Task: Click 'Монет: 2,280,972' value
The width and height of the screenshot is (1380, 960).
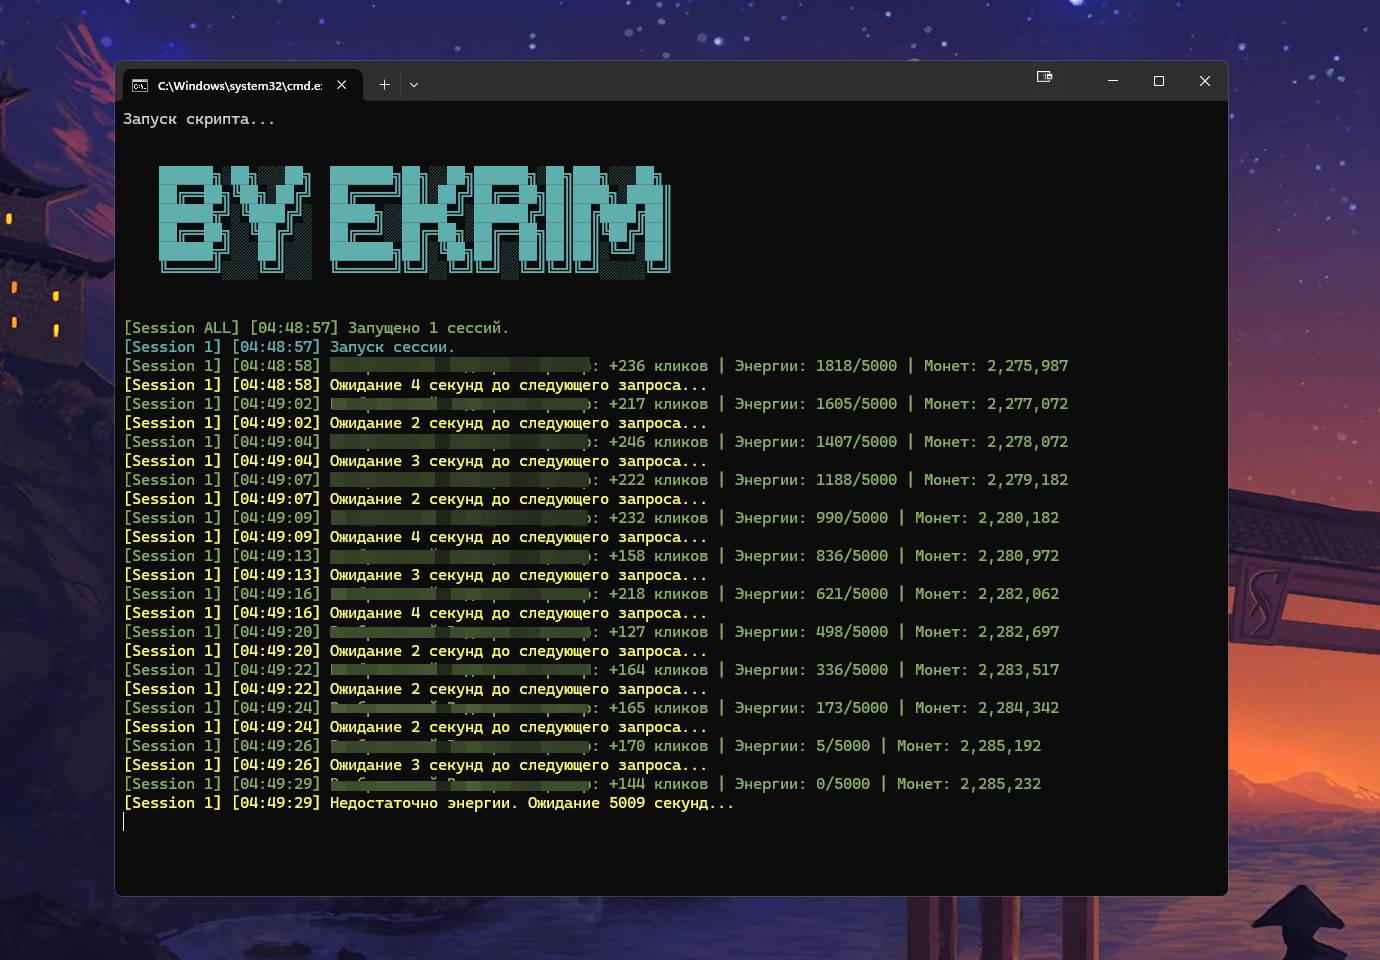Action: tap(987, 556)
